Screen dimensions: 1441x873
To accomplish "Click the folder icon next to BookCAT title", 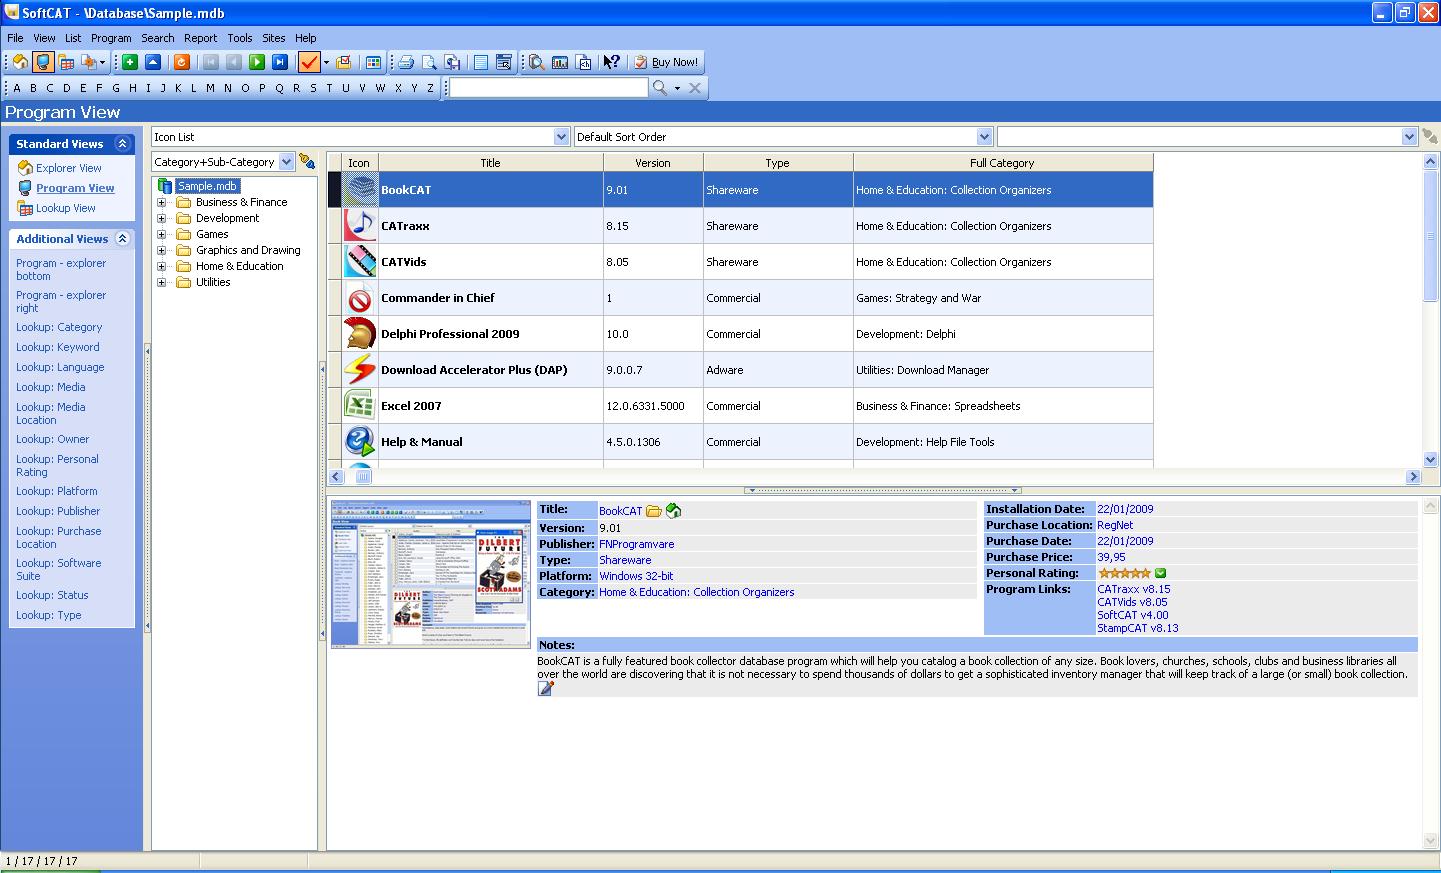I will point(654,511).
